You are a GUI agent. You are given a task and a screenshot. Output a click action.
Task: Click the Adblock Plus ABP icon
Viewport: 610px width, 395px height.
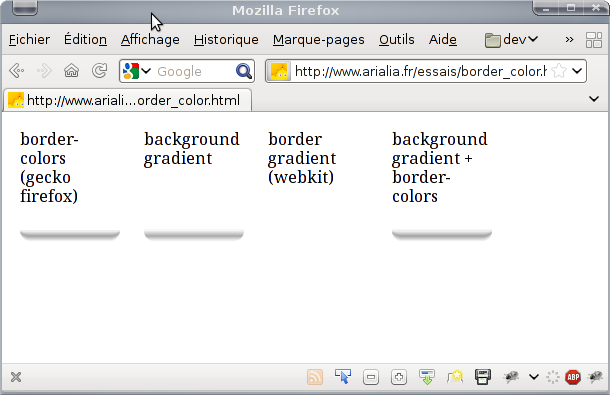pos(573,377)
